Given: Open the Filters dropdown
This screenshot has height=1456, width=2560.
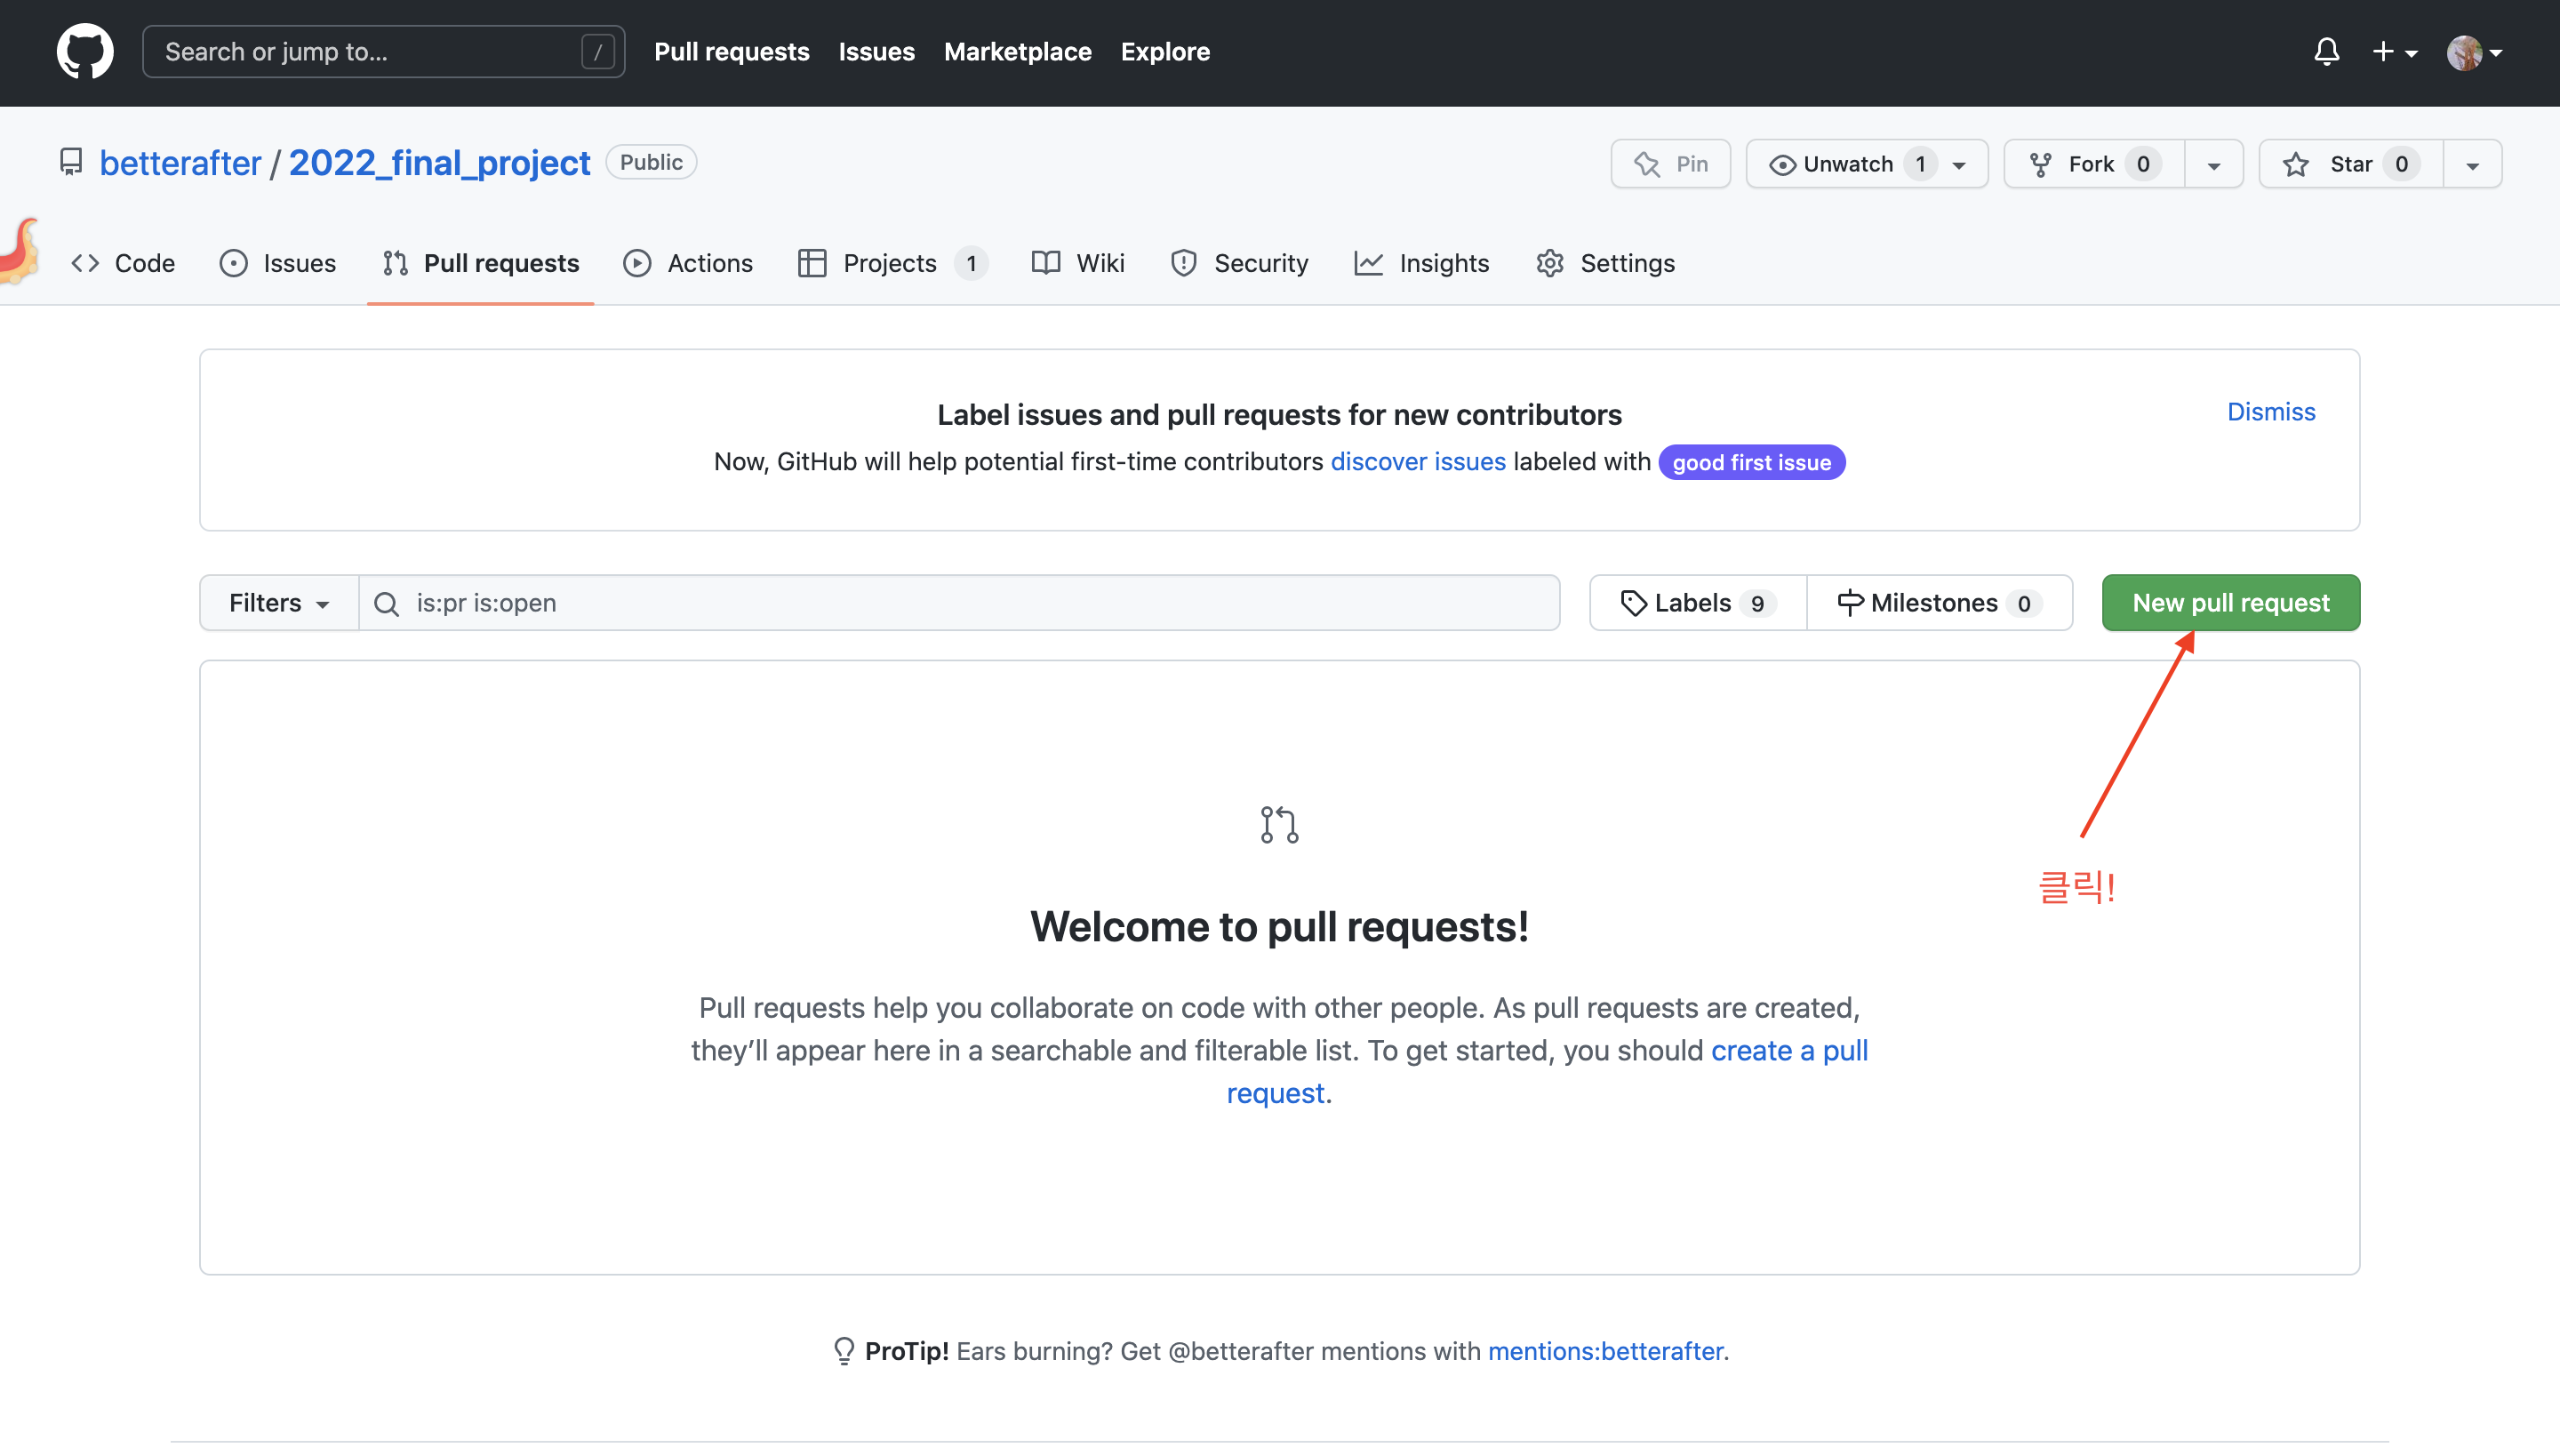Looking at the screenshot, I should [277, 602].
